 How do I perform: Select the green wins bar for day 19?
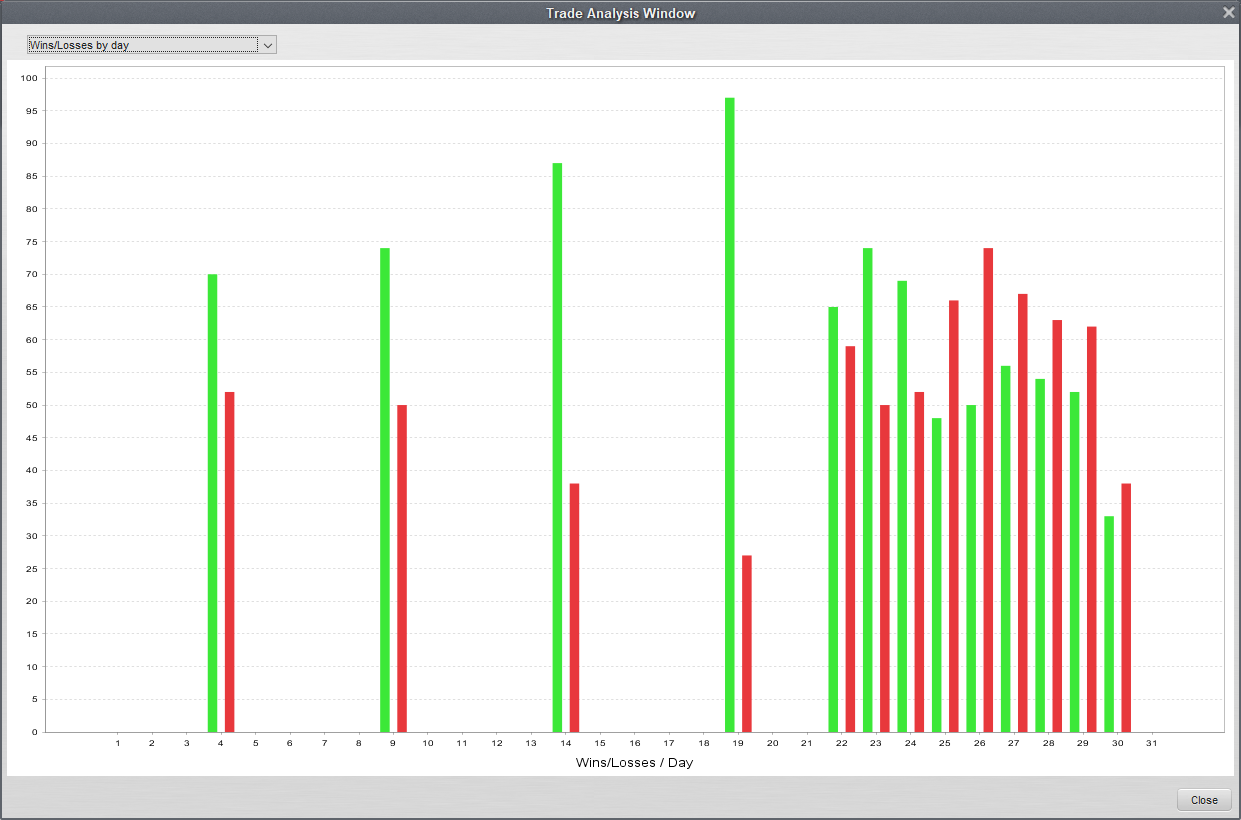[x=730, y=414]
